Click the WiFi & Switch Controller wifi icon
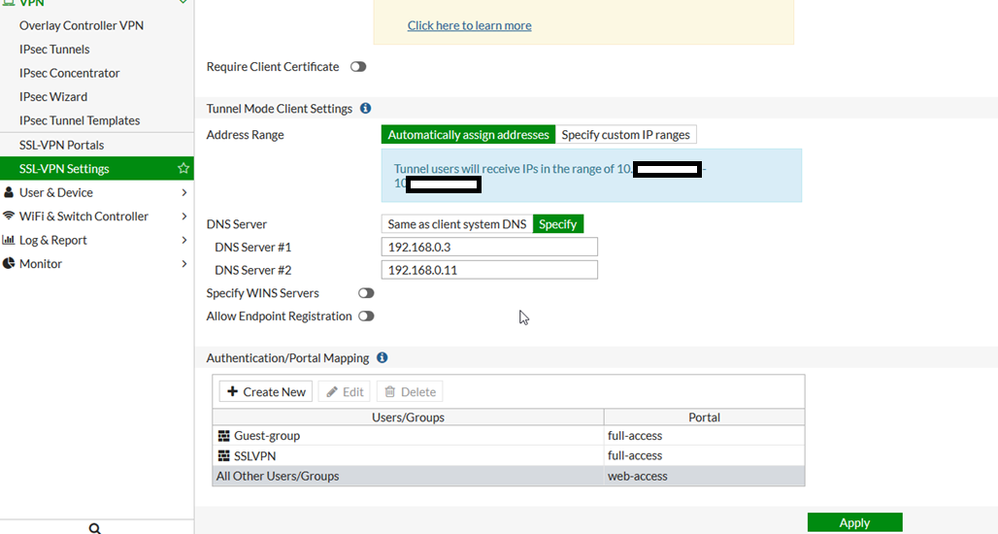Screen dimensions: 998x534 point(8,216)
